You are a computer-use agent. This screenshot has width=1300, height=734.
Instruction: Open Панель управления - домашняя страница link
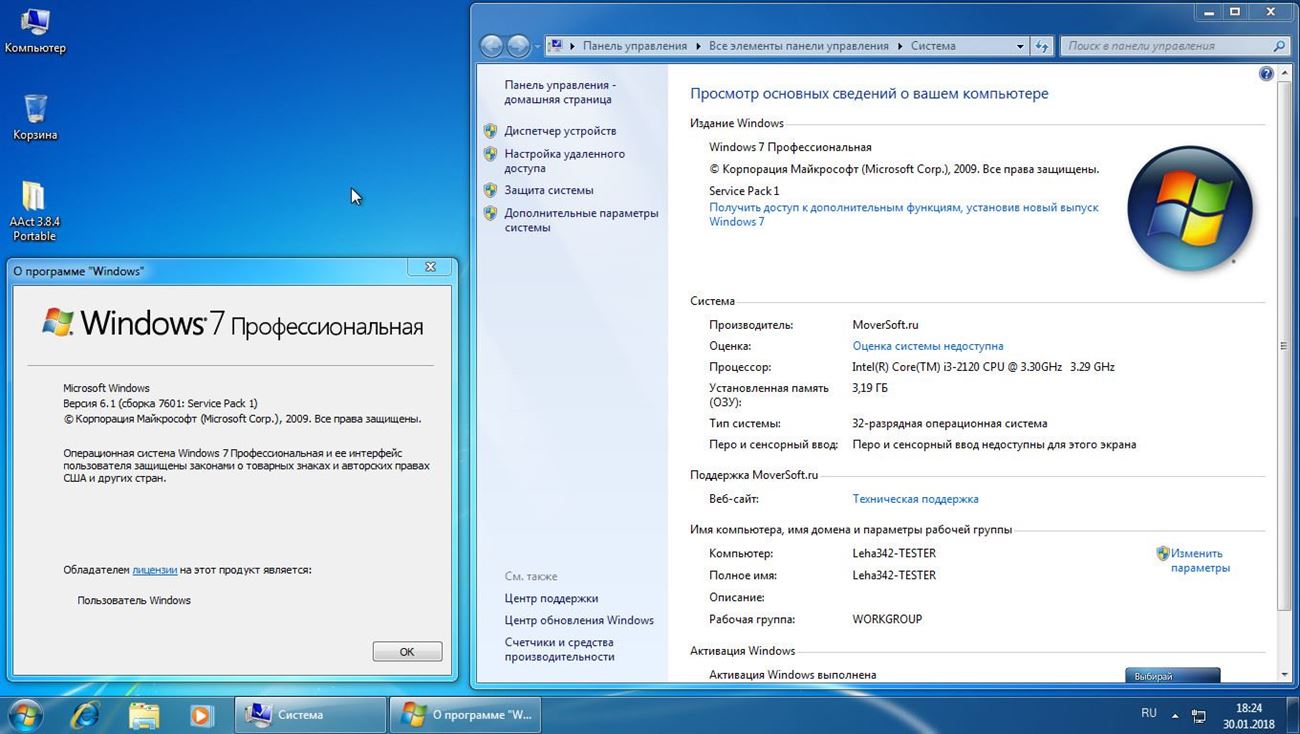tap(560, 93)
